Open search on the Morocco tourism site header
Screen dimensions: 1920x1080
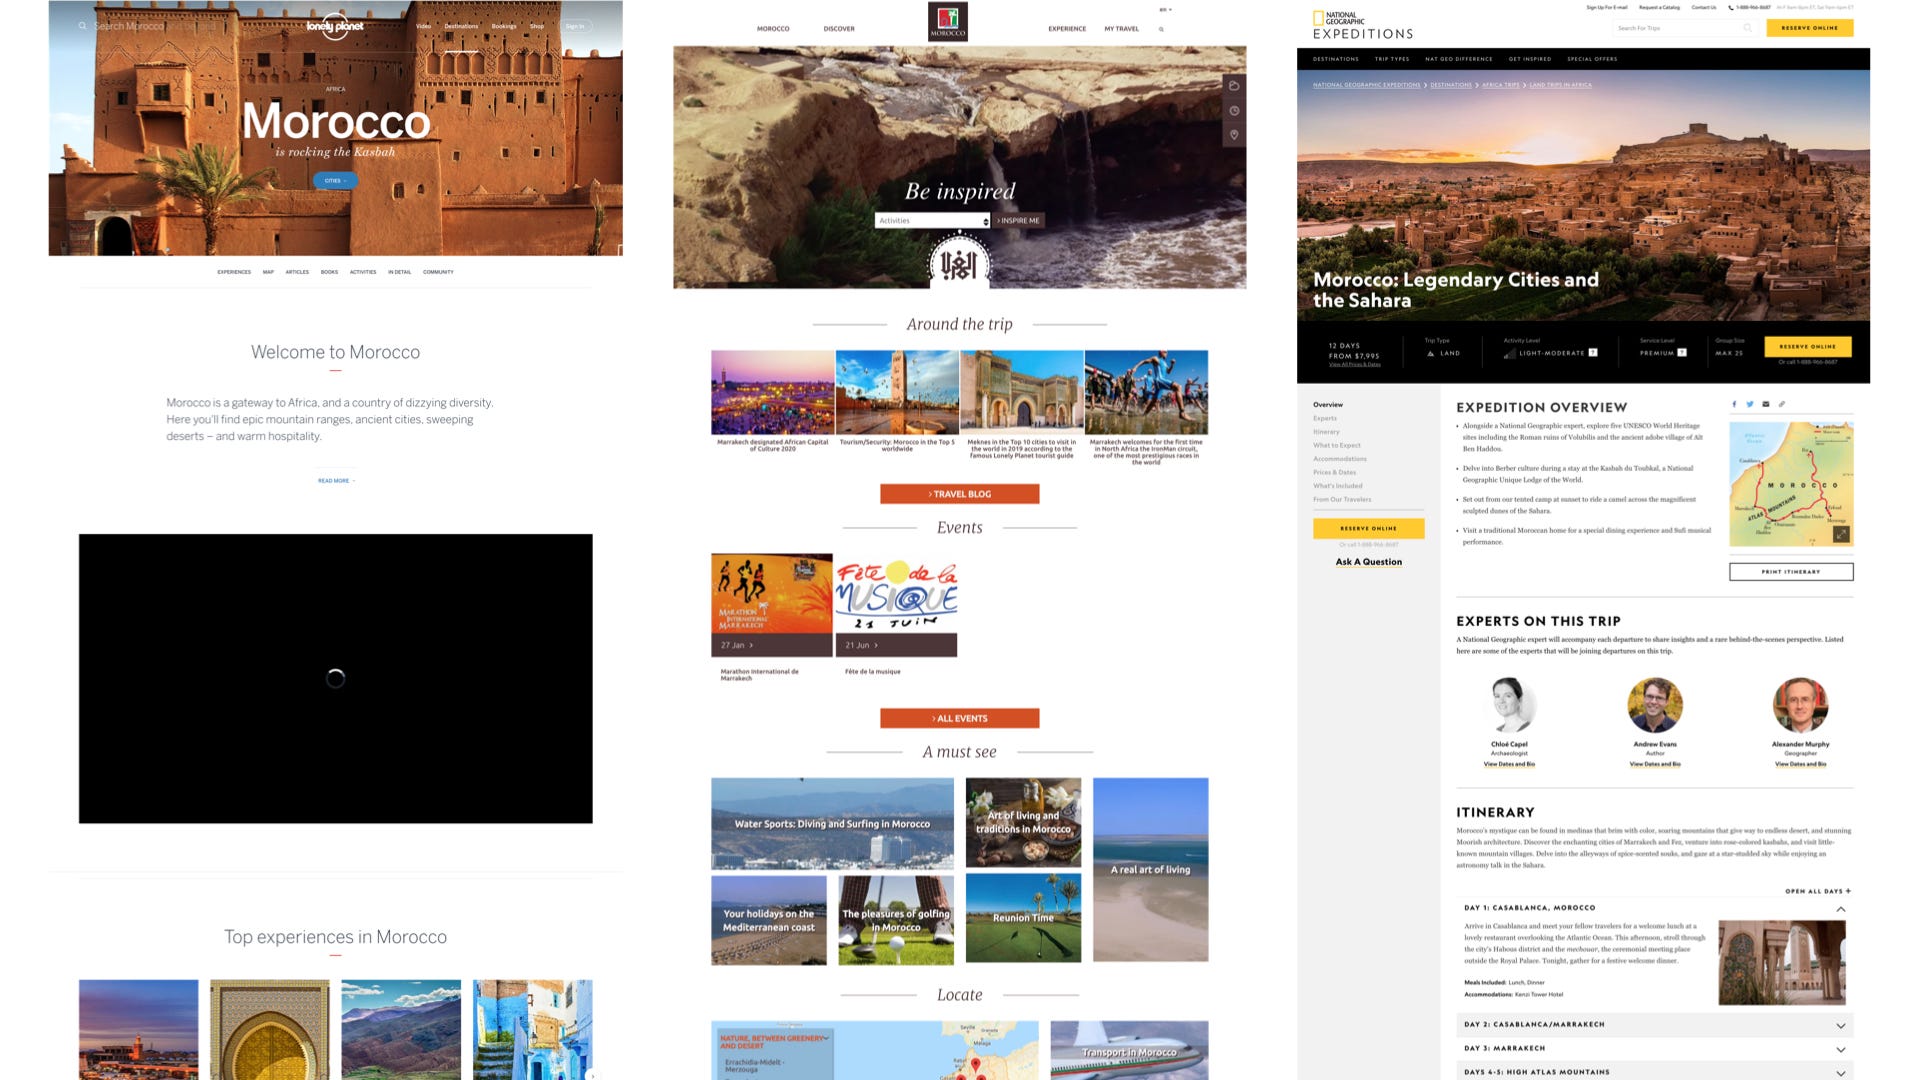(1161, 29)
